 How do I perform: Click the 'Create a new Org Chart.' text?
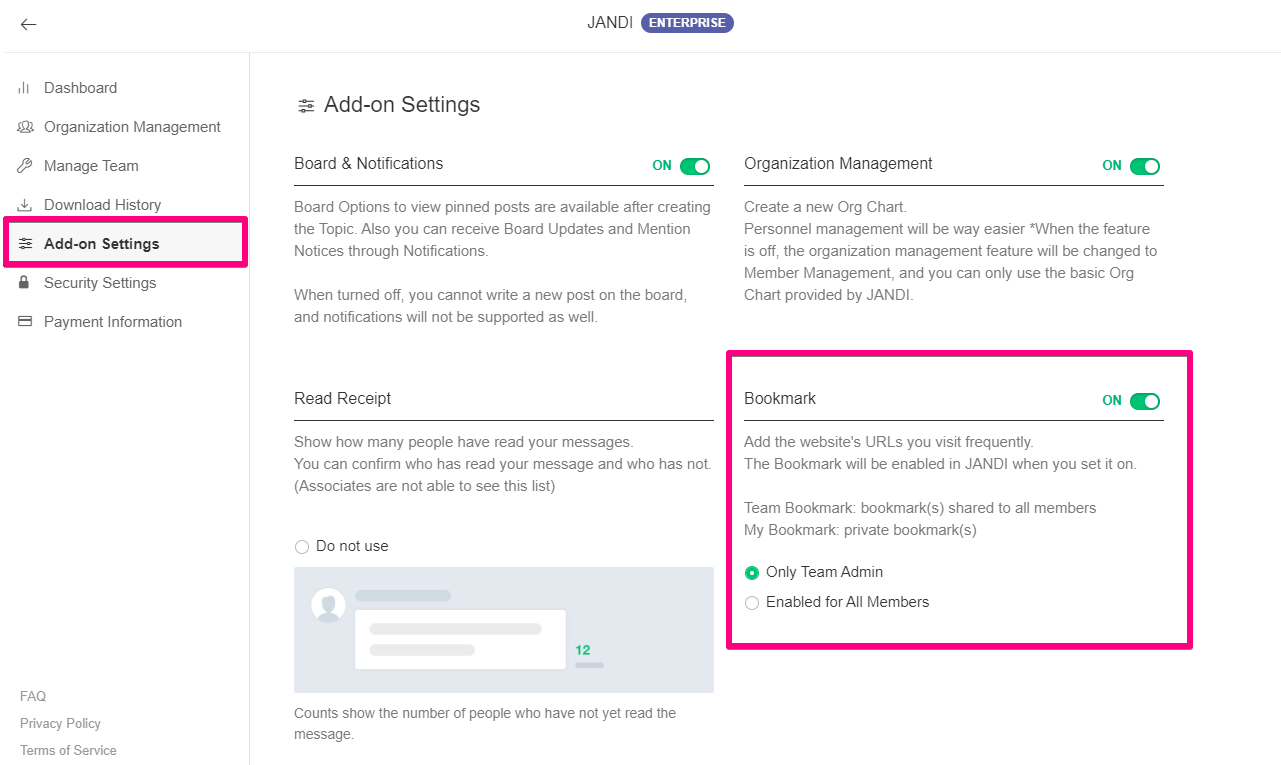coord(825,207)
